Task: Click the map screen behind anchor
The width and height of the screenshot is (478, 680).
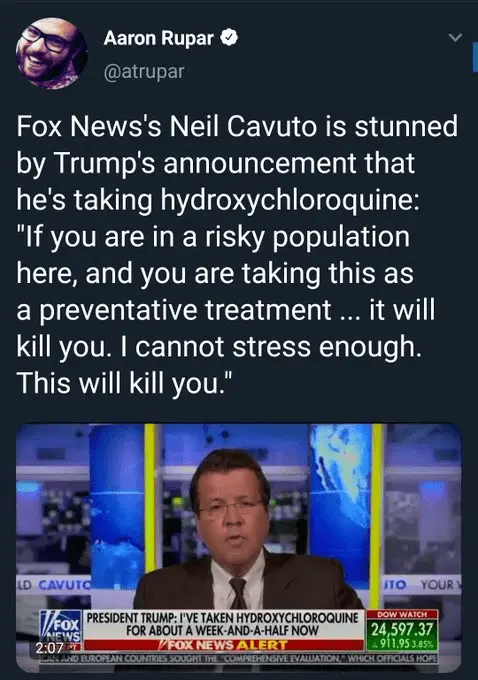Action: tap(341, 503)
